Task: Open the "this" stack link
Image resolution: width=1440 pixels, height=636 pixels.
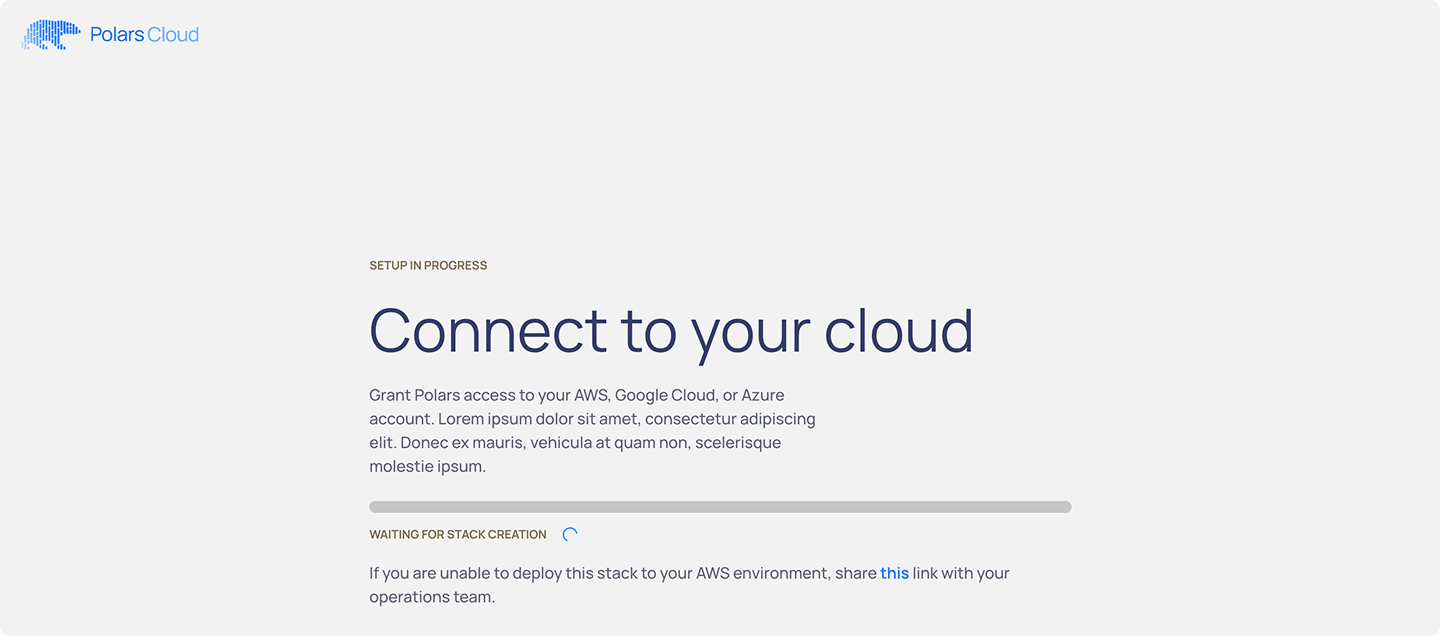Action: 894,573
